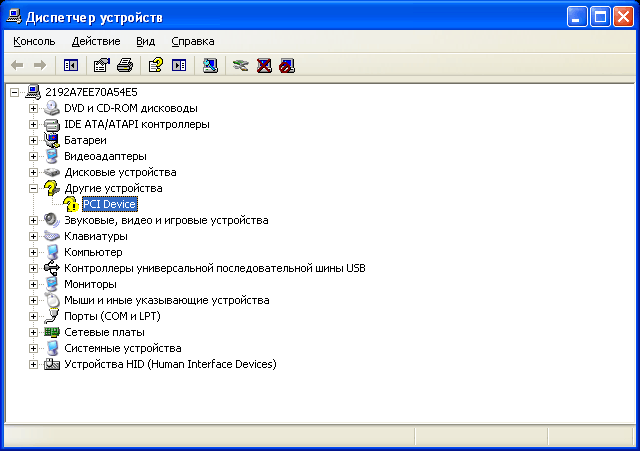Click the yellow question icon of Другие устройства
The width and height of the screenshot is (640, 451).
(52, 188)
